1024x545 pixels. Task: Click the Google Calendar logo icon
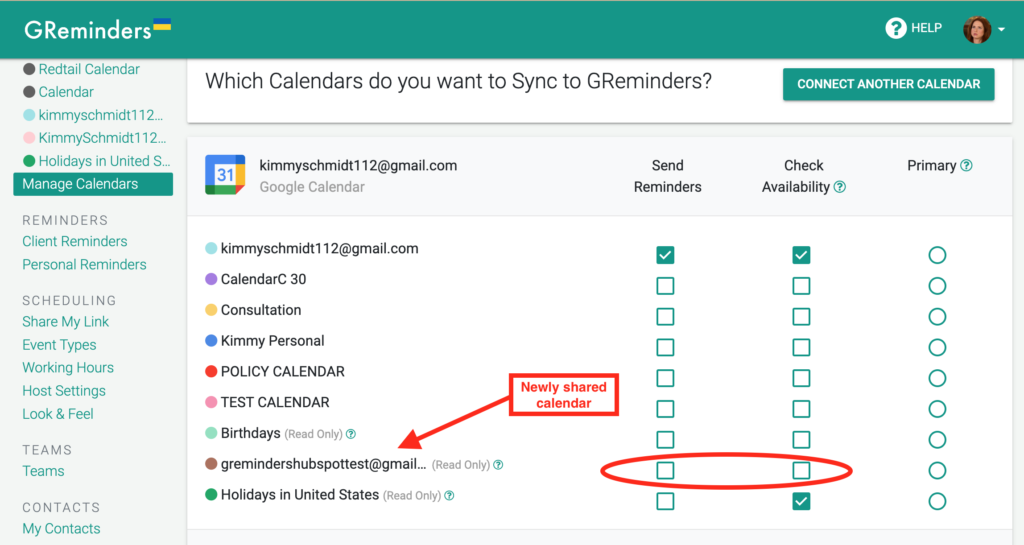click(225, 175)
